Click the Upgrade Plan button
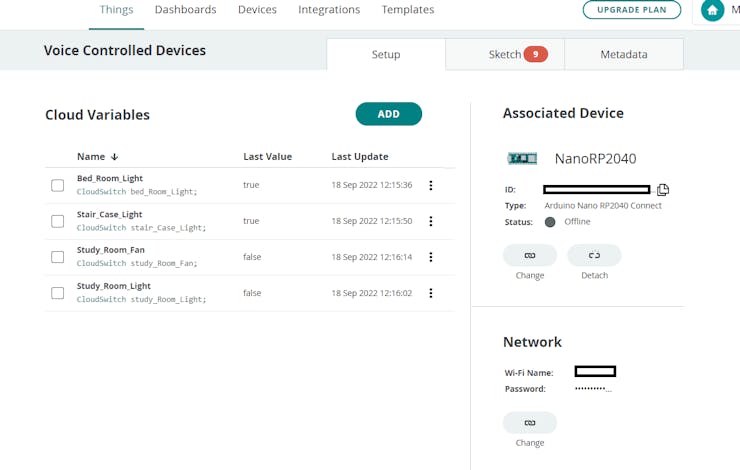 (x=632, y=10)
